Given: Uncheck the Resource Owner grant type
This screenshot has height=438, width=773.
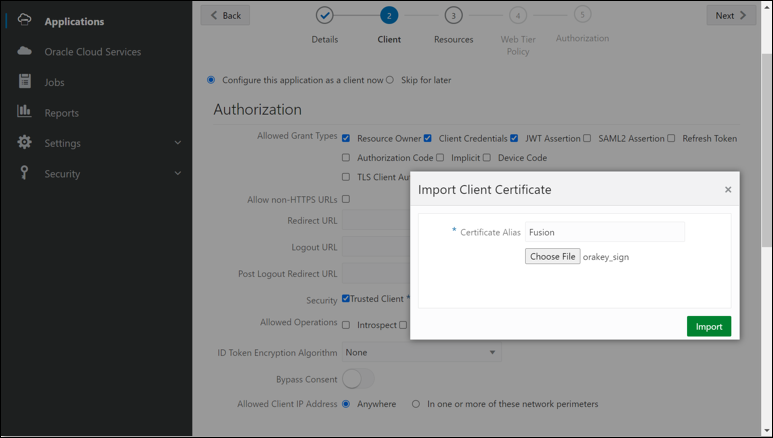Looking at the screenshot, I should (x=346, y=138).
